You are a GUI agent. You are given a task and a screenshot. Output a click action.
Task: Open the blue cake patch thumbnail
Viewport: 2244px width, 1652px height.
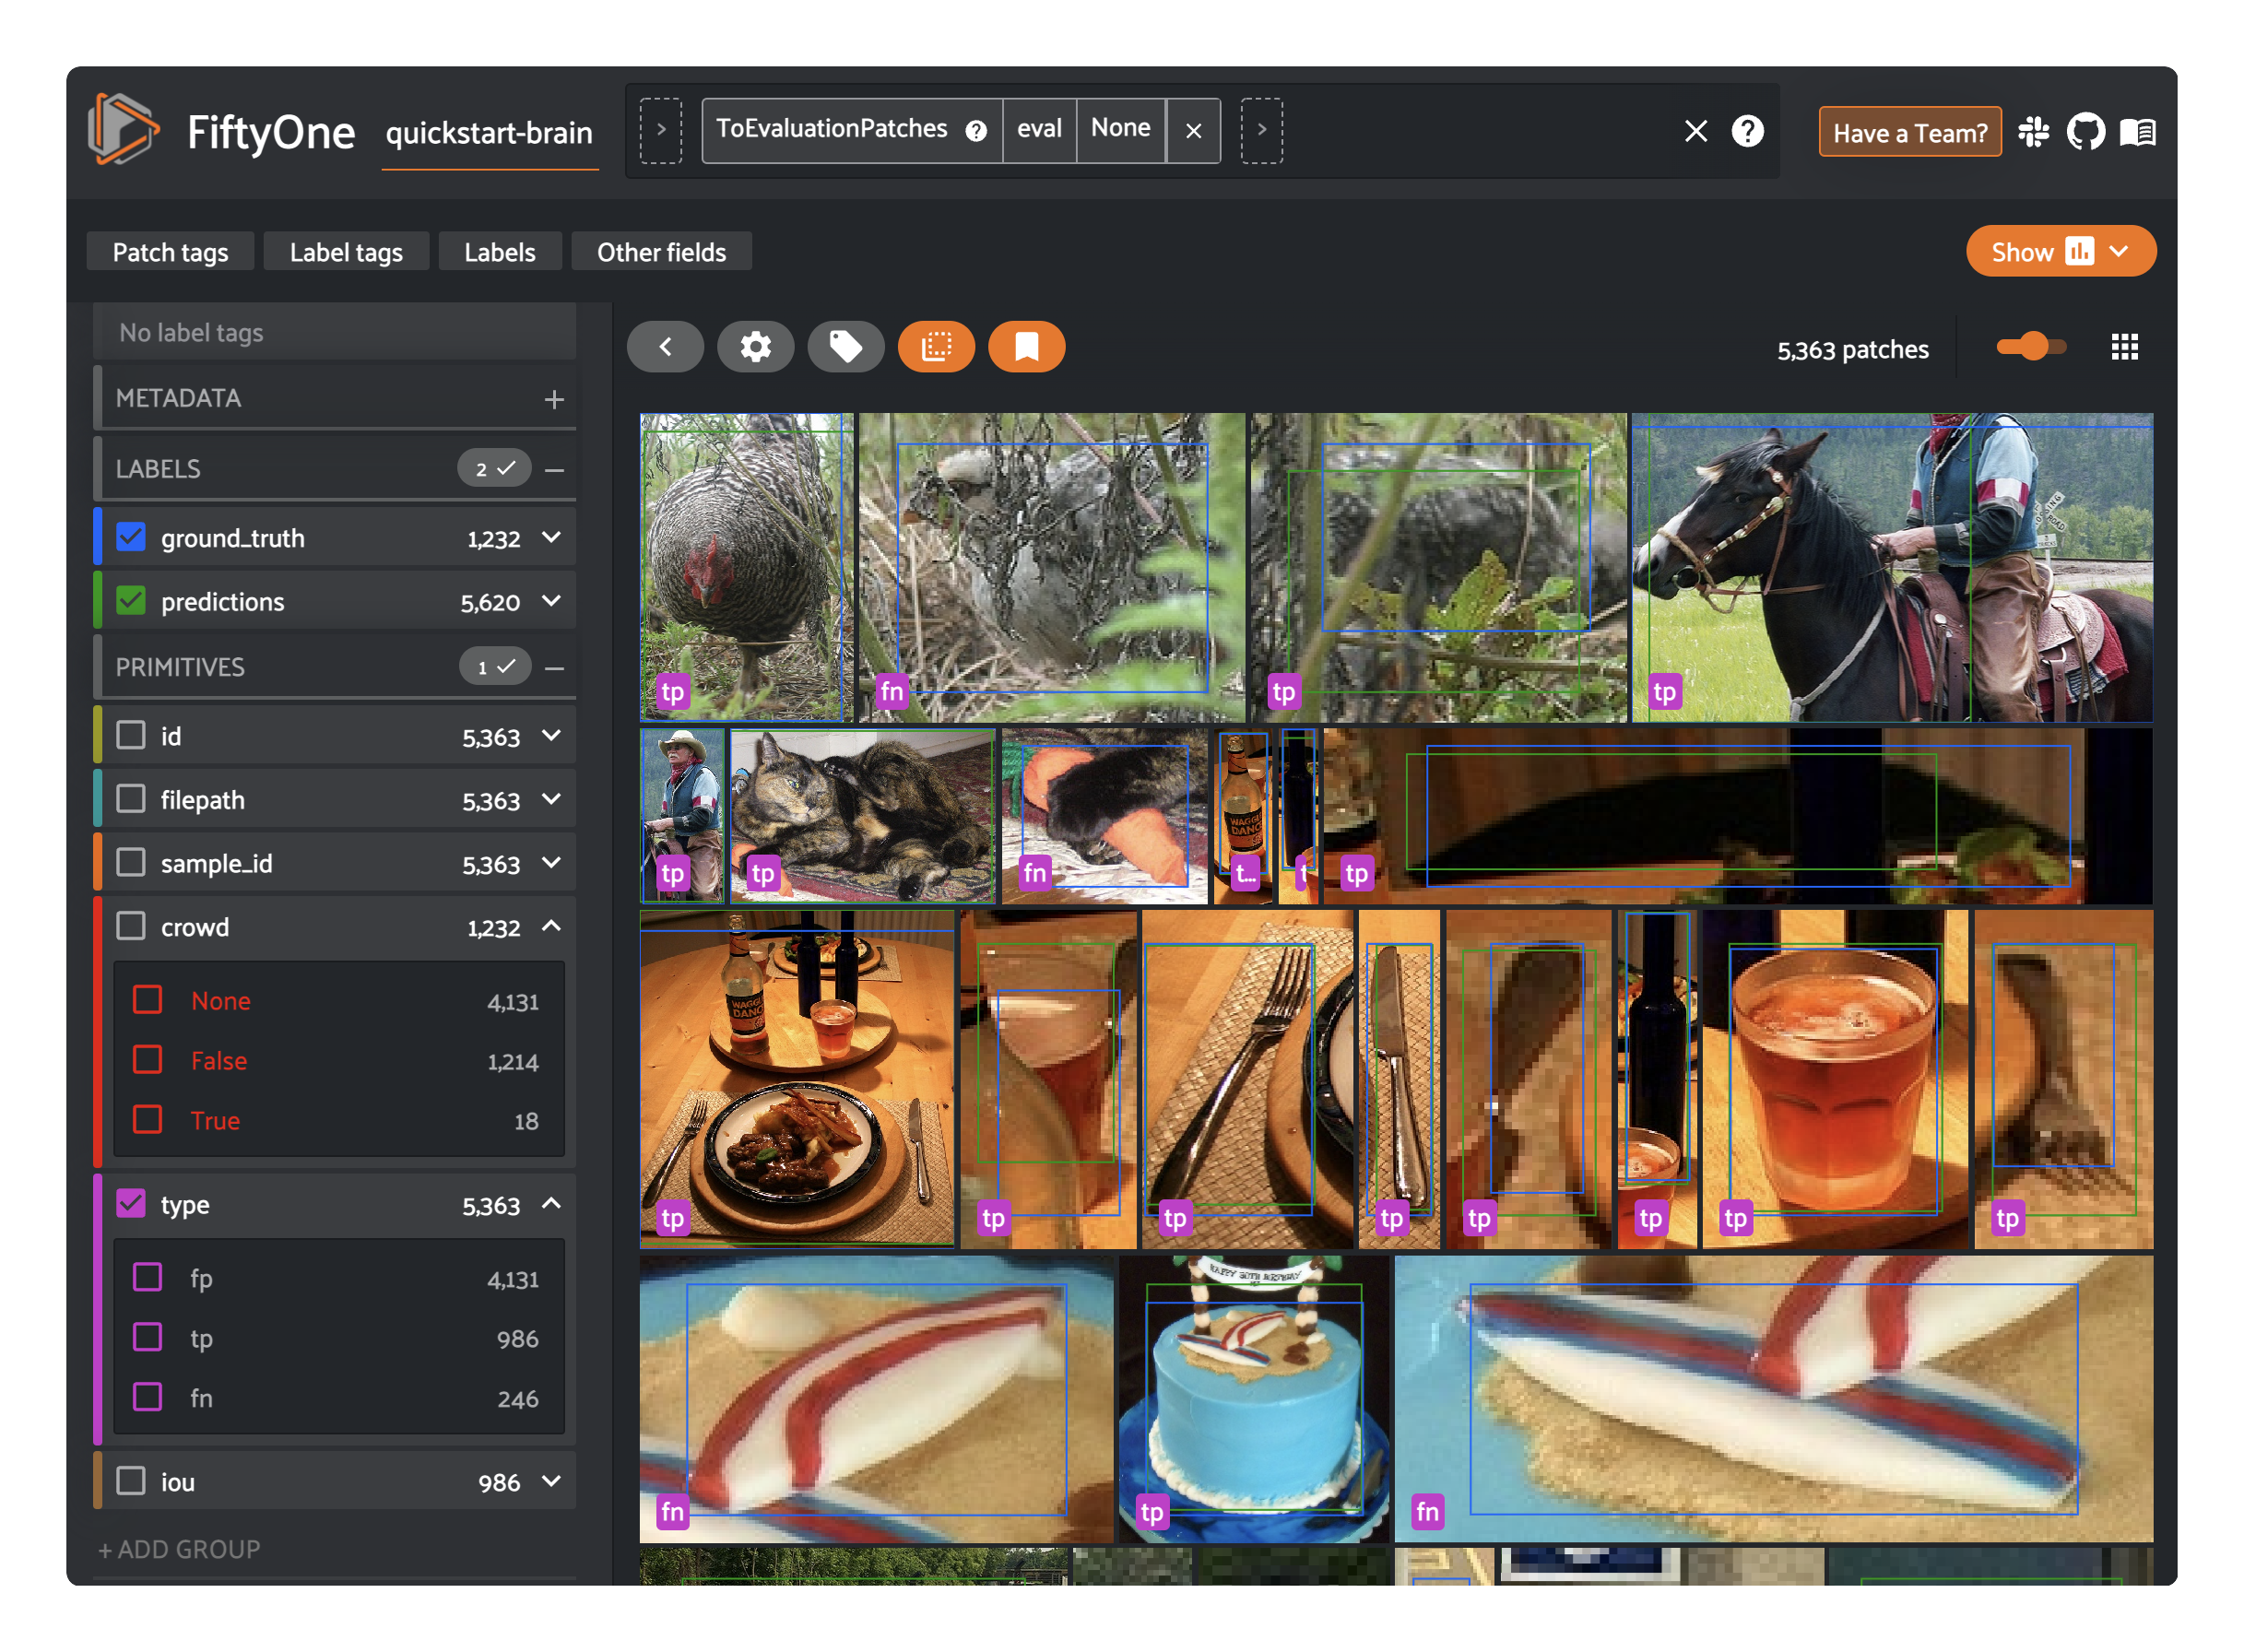coord(1253,1398)
